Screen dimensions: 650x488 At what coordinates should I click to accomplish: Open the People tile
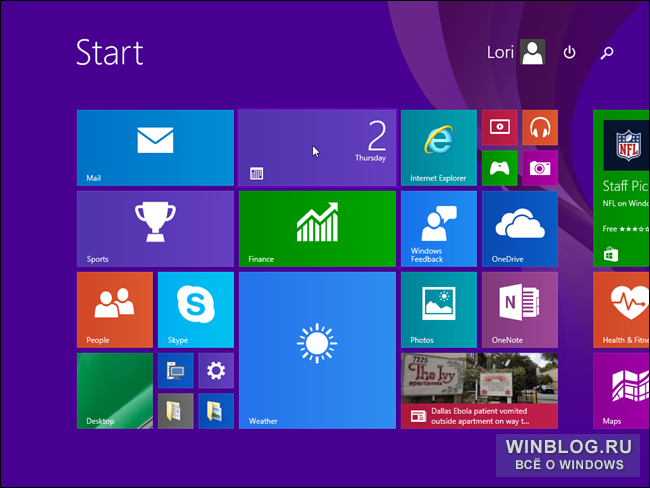pyautogui.click(x=115, y=310)
